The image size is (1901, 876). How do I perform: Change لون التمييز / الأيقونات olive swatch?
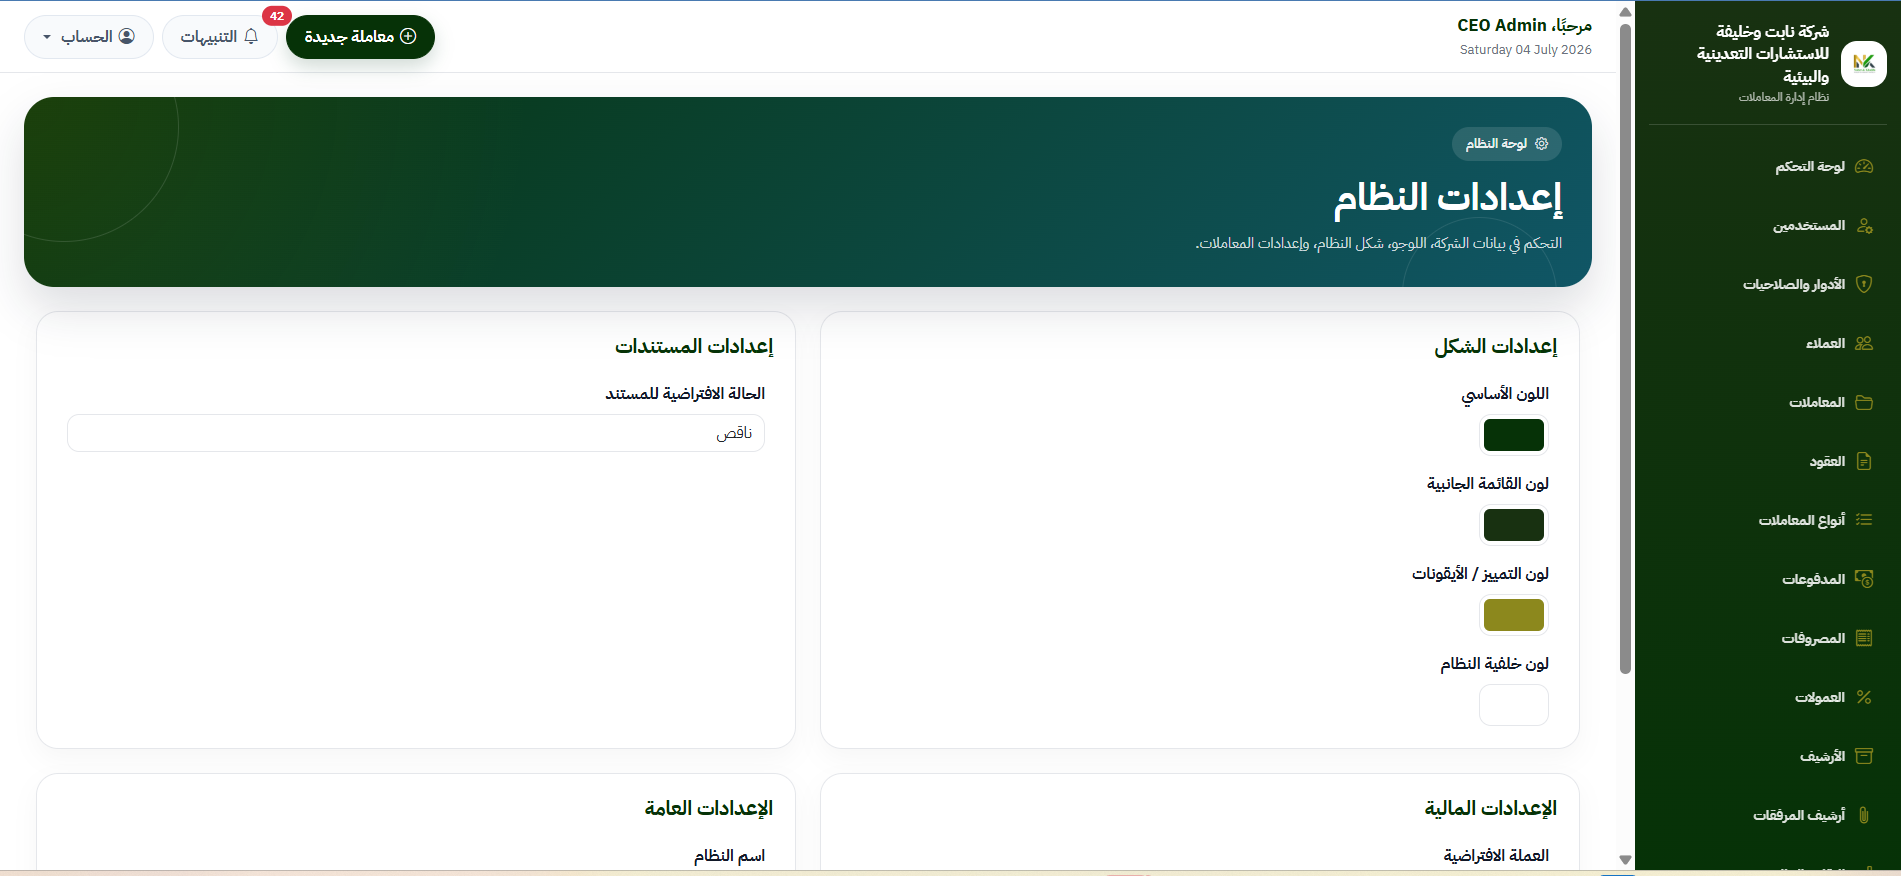(1514, 615)
